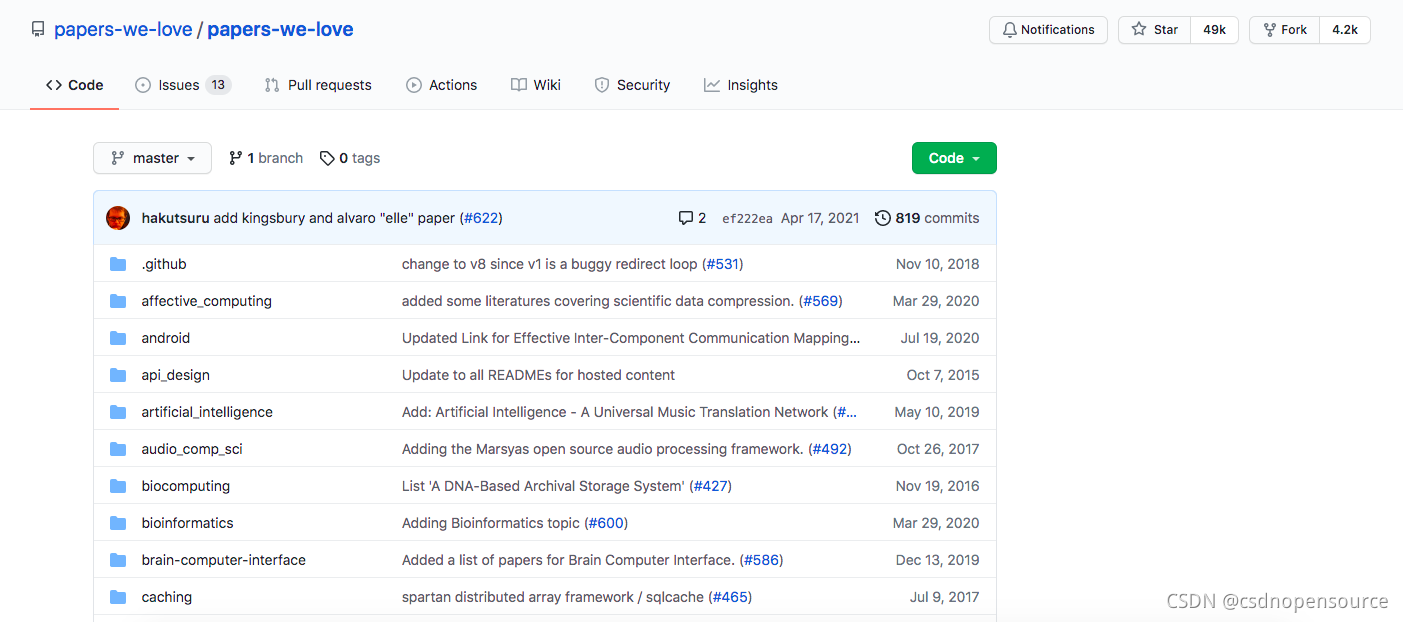
Task: Fork the repository
Action: (x=1285, y=30)
